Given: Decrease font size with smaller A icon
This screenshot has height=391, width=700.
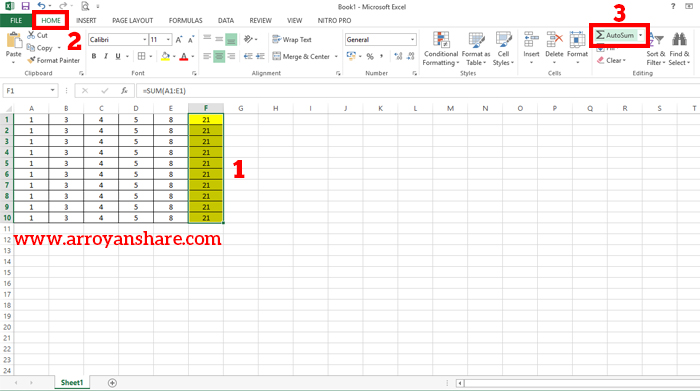Looking at the screenshot, I should 191,40.
